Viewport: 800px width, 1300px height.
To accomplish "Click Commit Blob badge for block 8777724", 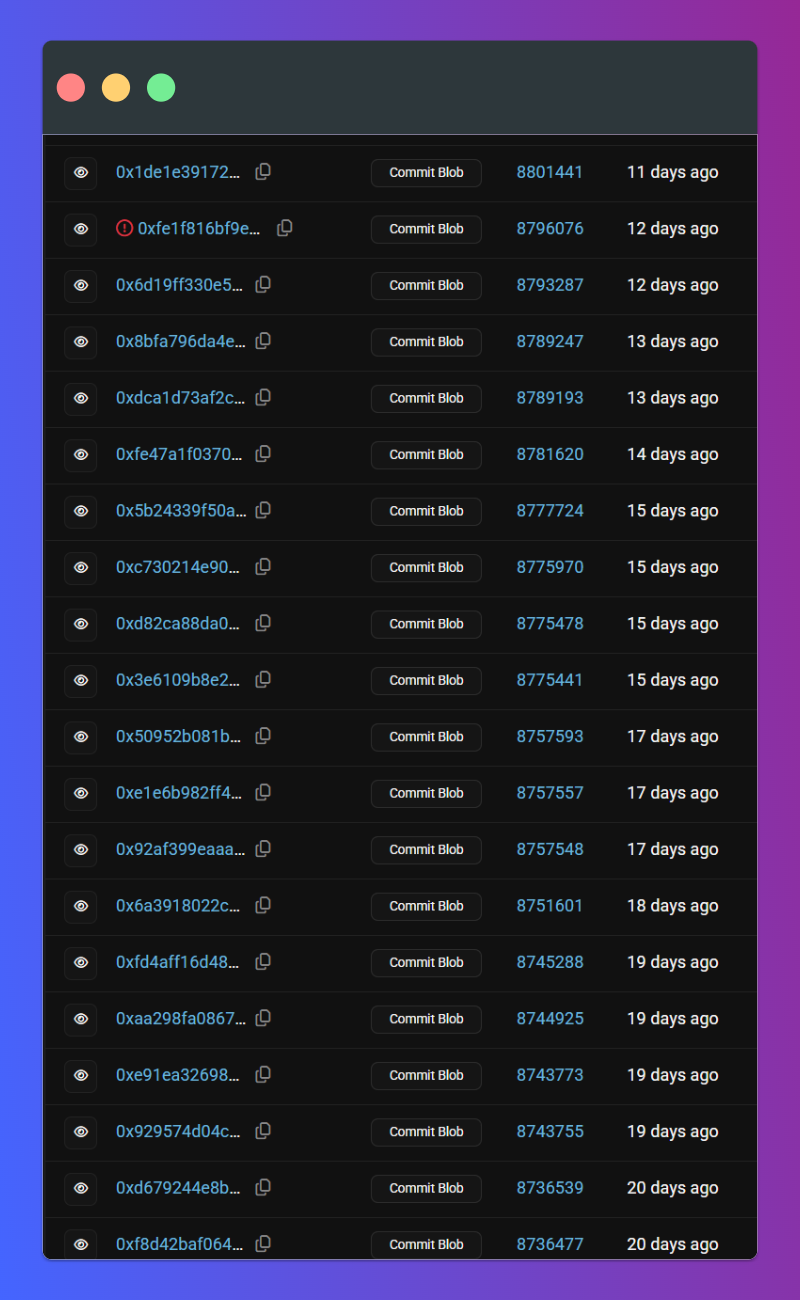I will (426, 511).
